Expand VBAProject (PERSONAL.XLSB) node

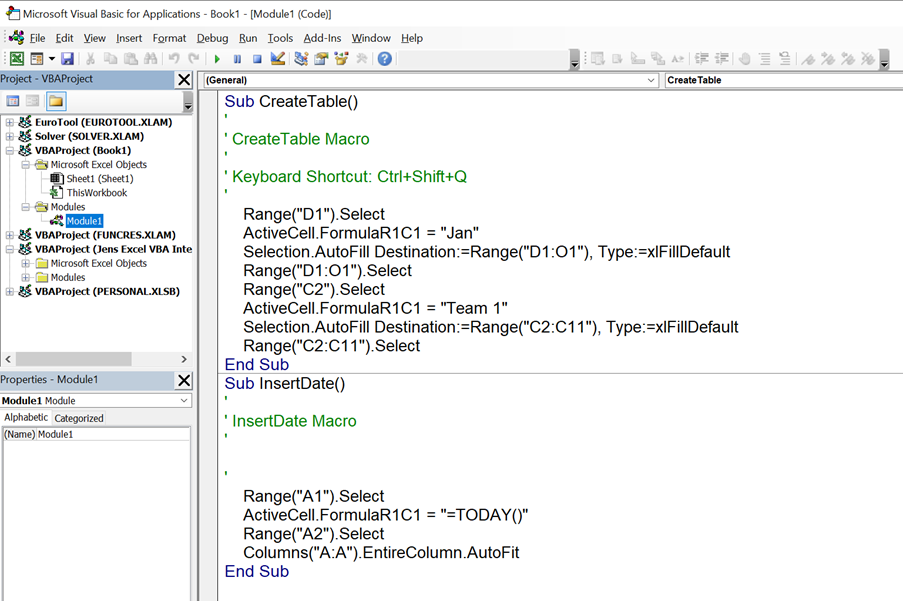pos(9,291)
